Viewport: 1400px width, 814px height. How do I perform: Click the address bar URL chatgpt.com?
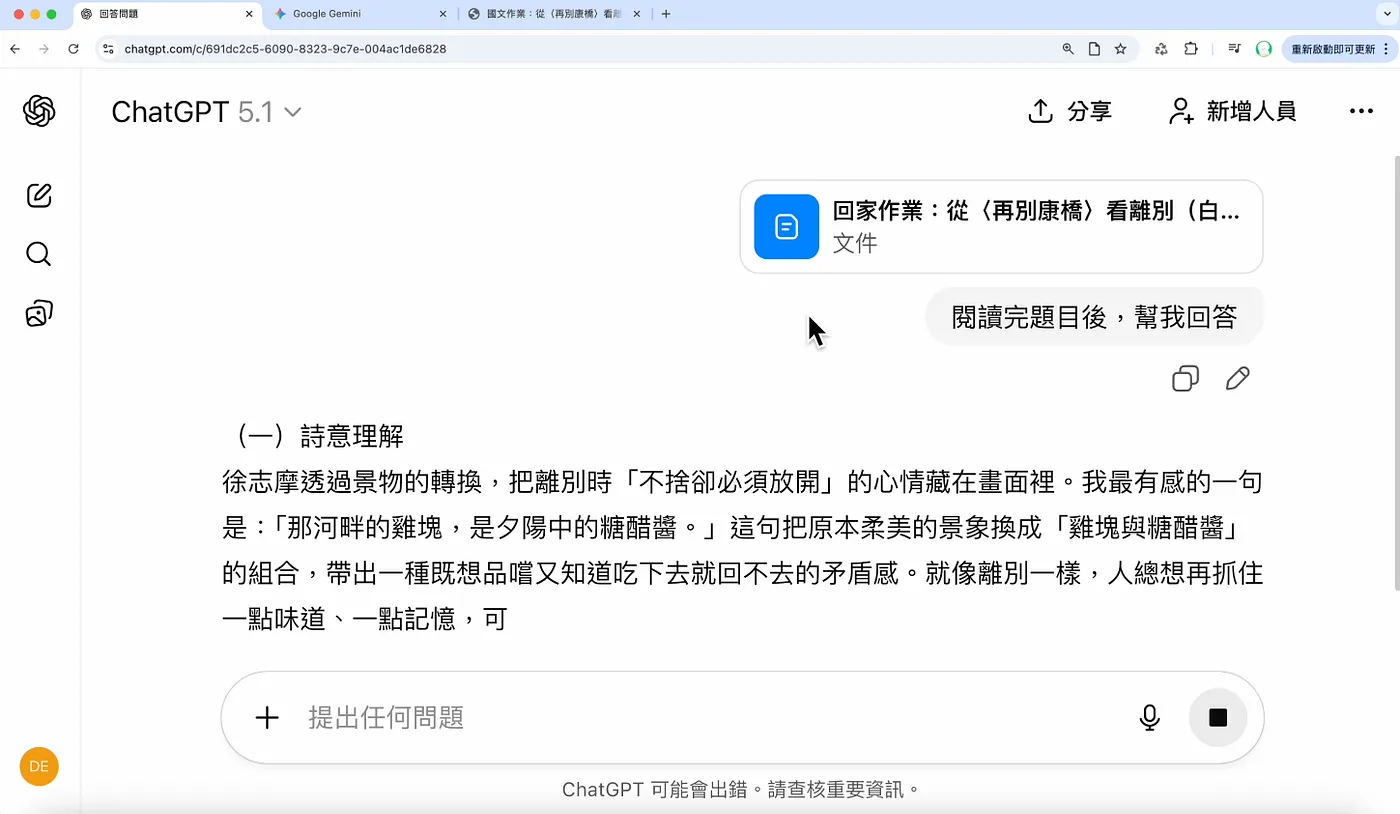pyautogui.click(x=285, y=48)
